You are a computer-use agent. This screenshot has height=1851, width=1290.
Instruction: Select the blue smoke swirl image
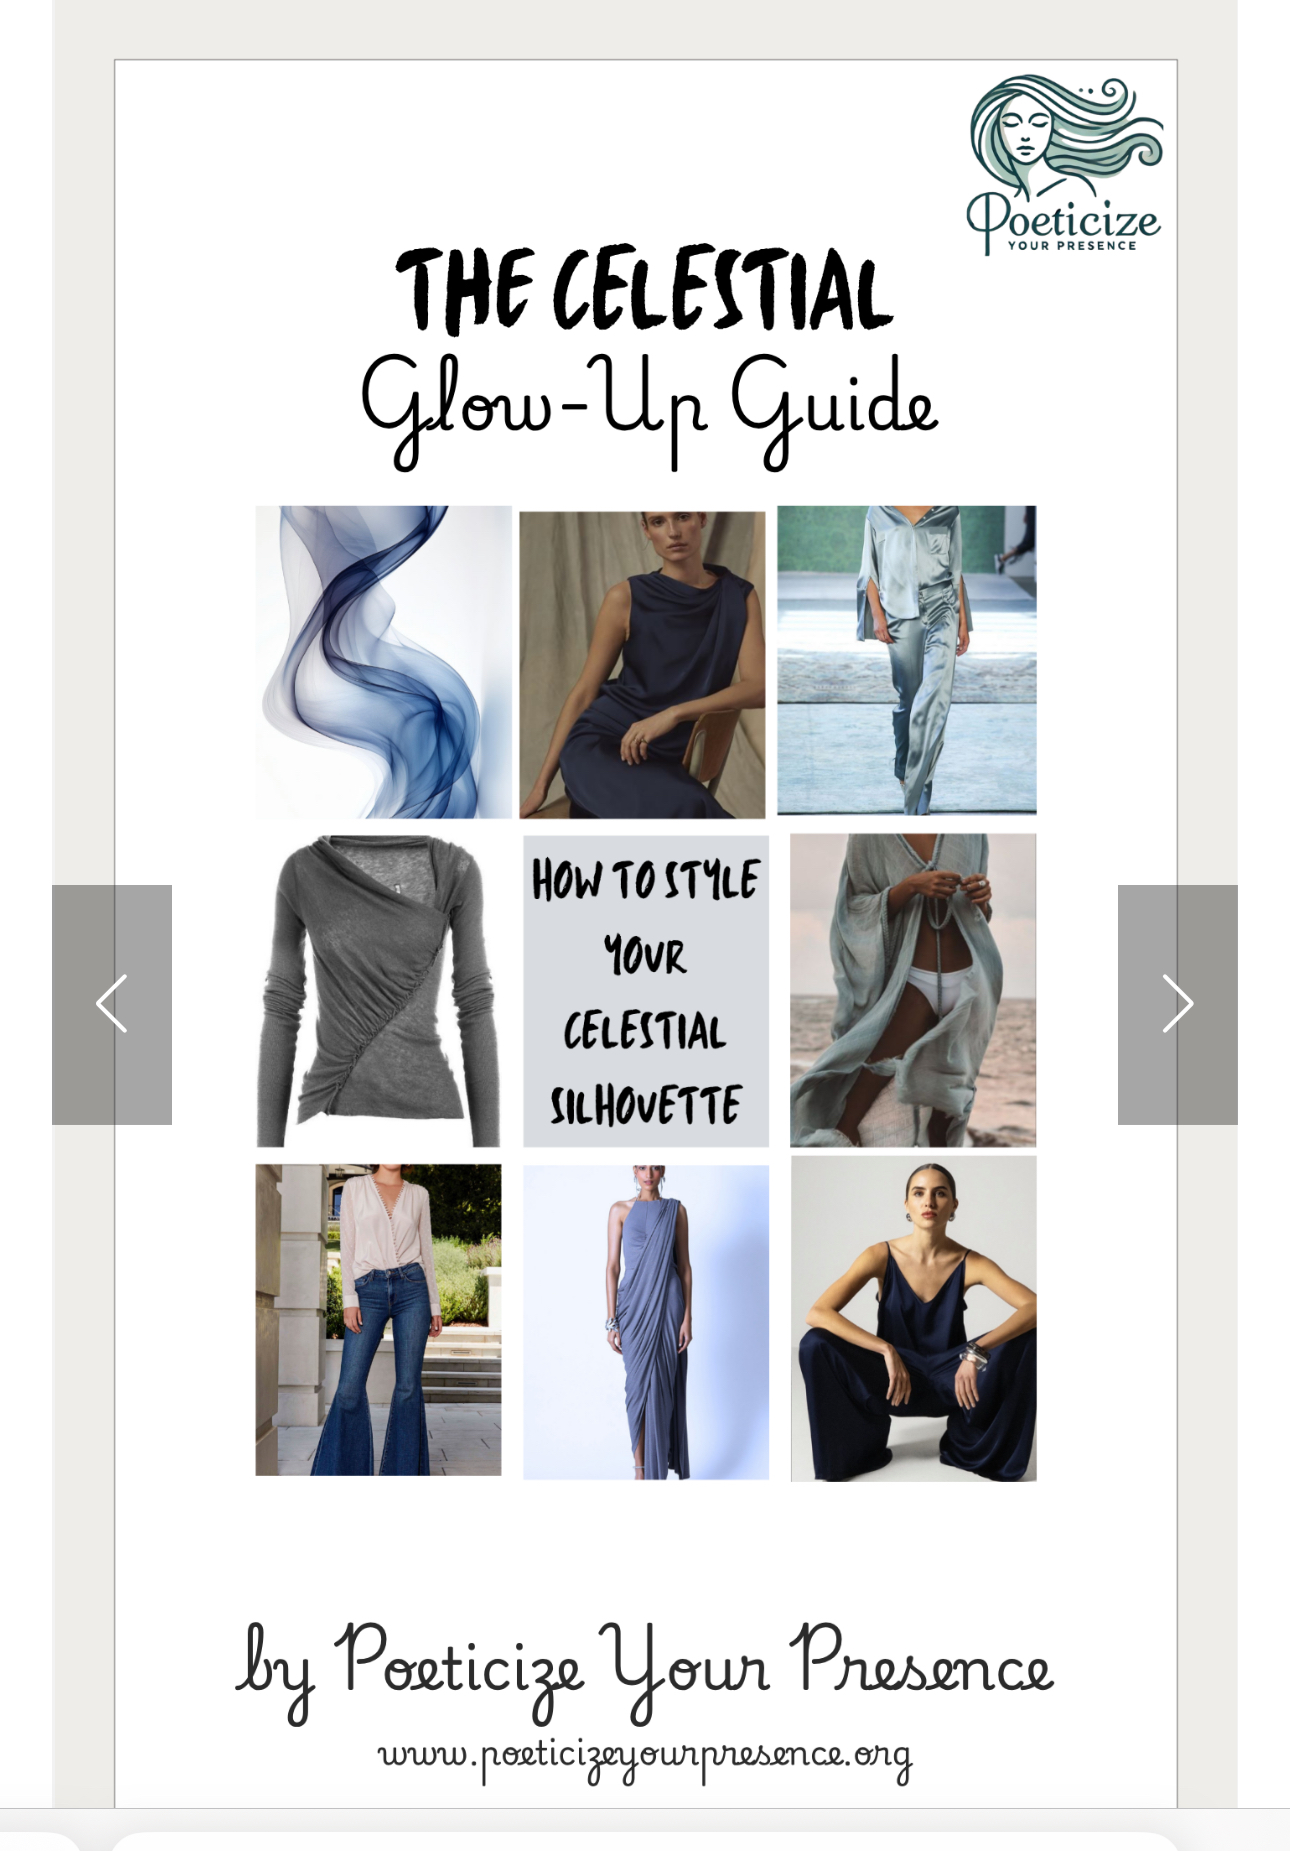click(383, 662)
